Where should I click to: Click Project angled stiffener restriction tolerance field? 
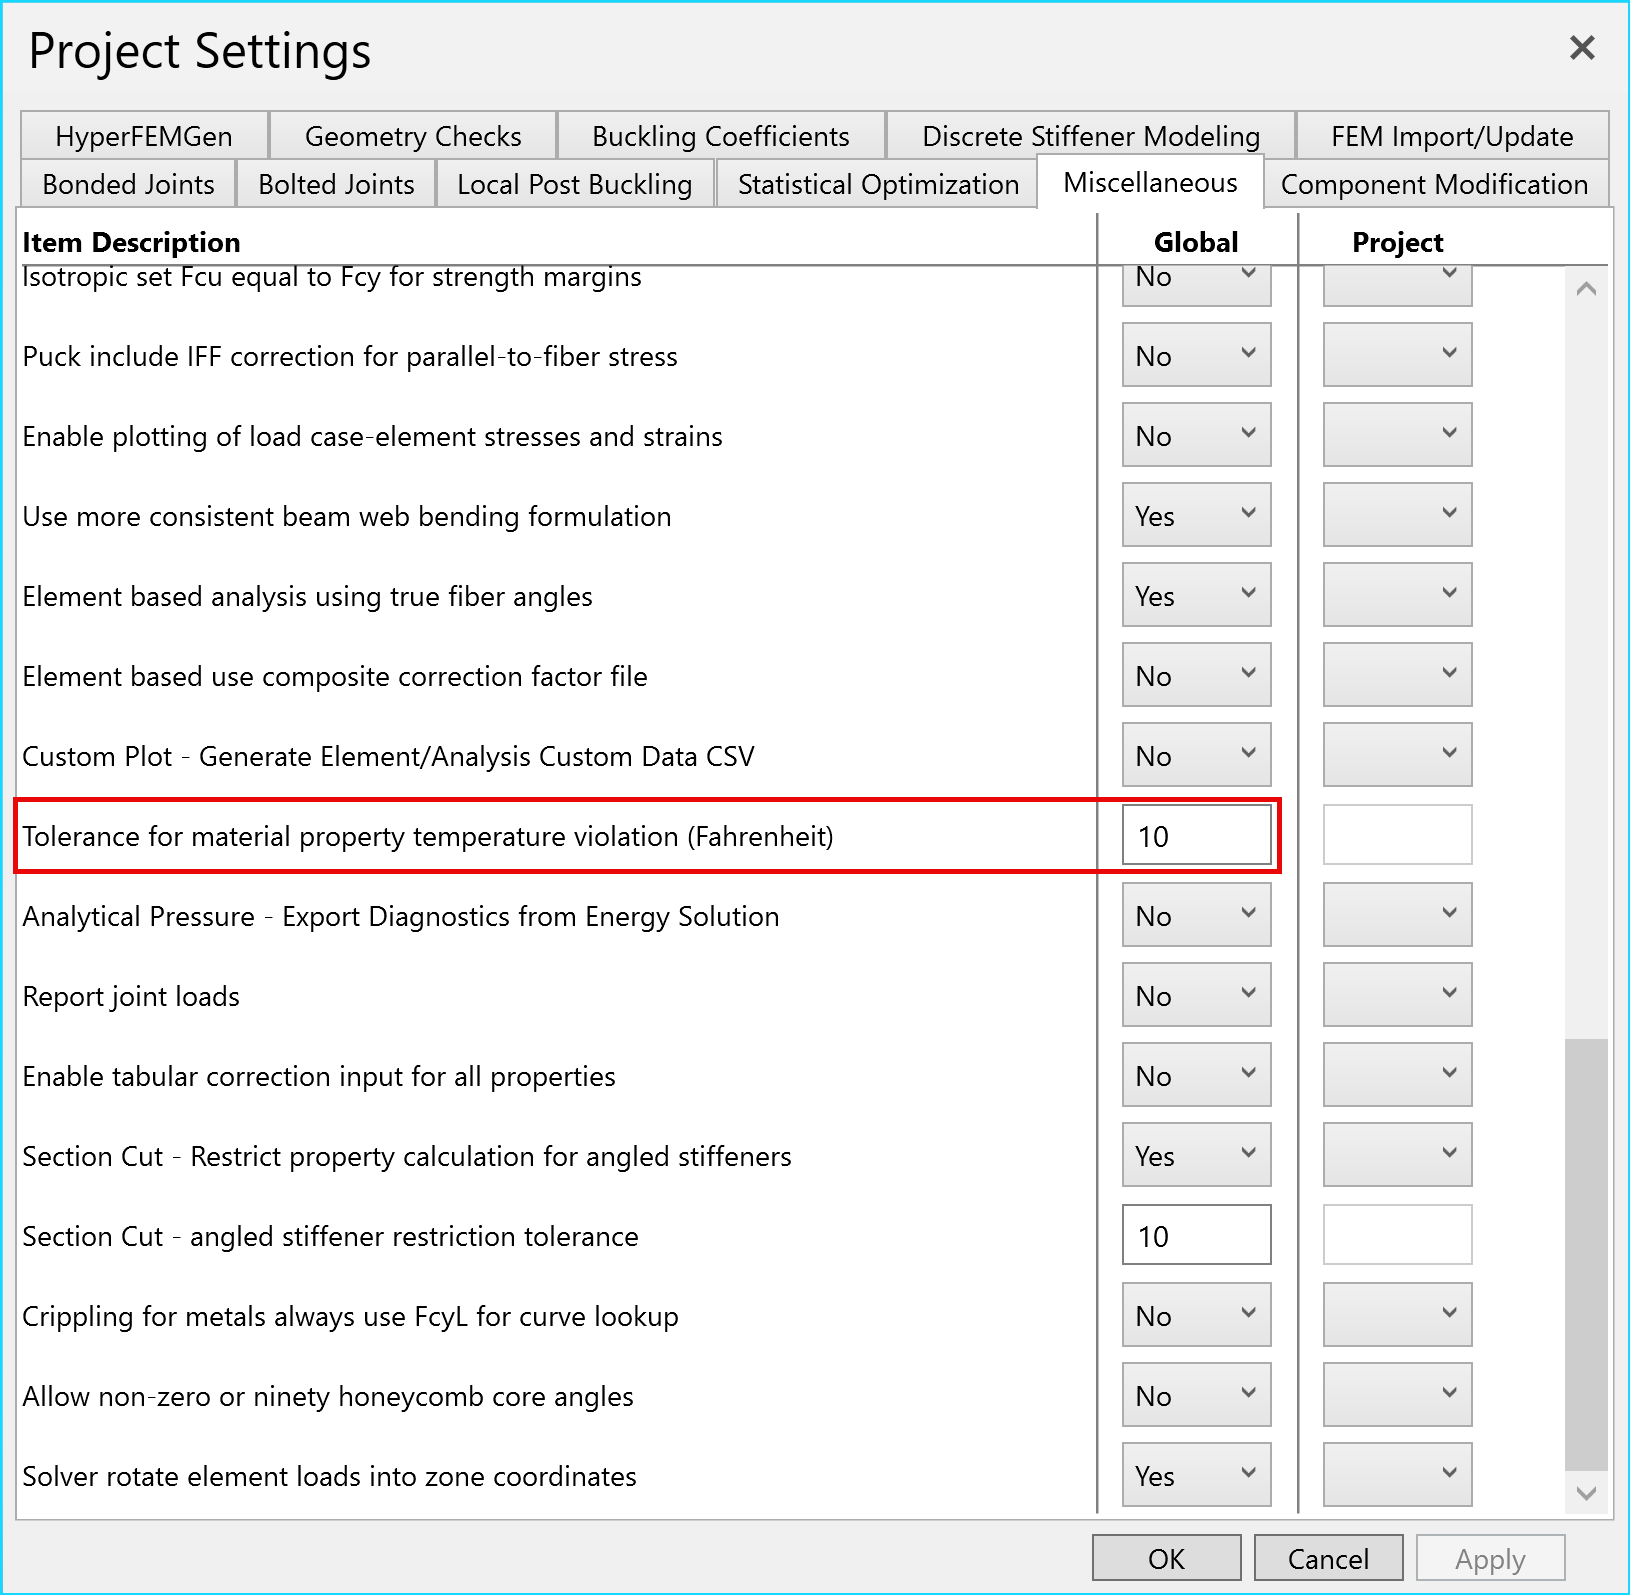coord(1397,1235)
